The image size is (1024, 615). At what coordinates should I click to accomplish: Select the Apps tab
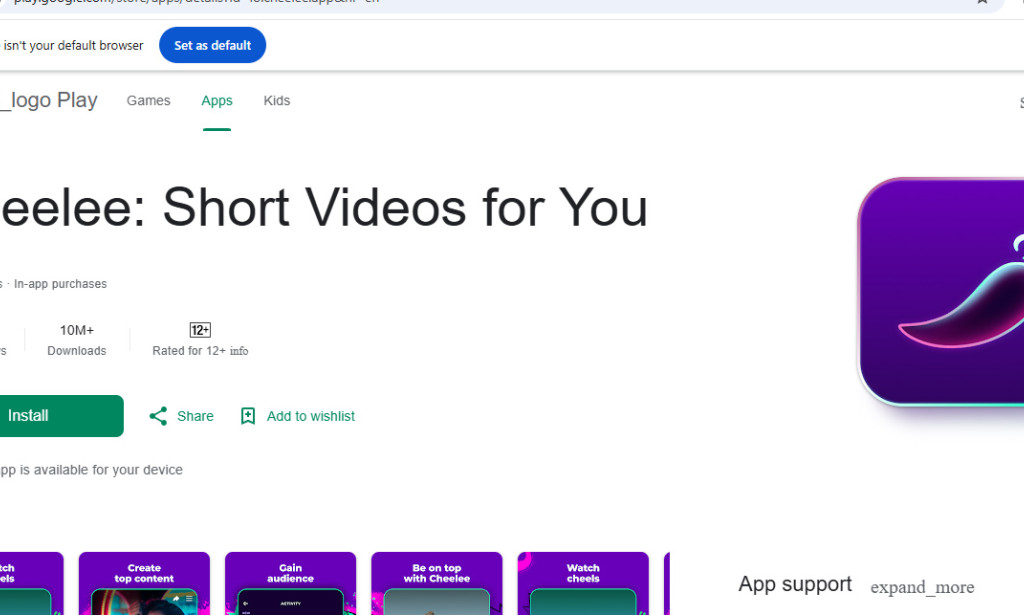pos(217,100)
